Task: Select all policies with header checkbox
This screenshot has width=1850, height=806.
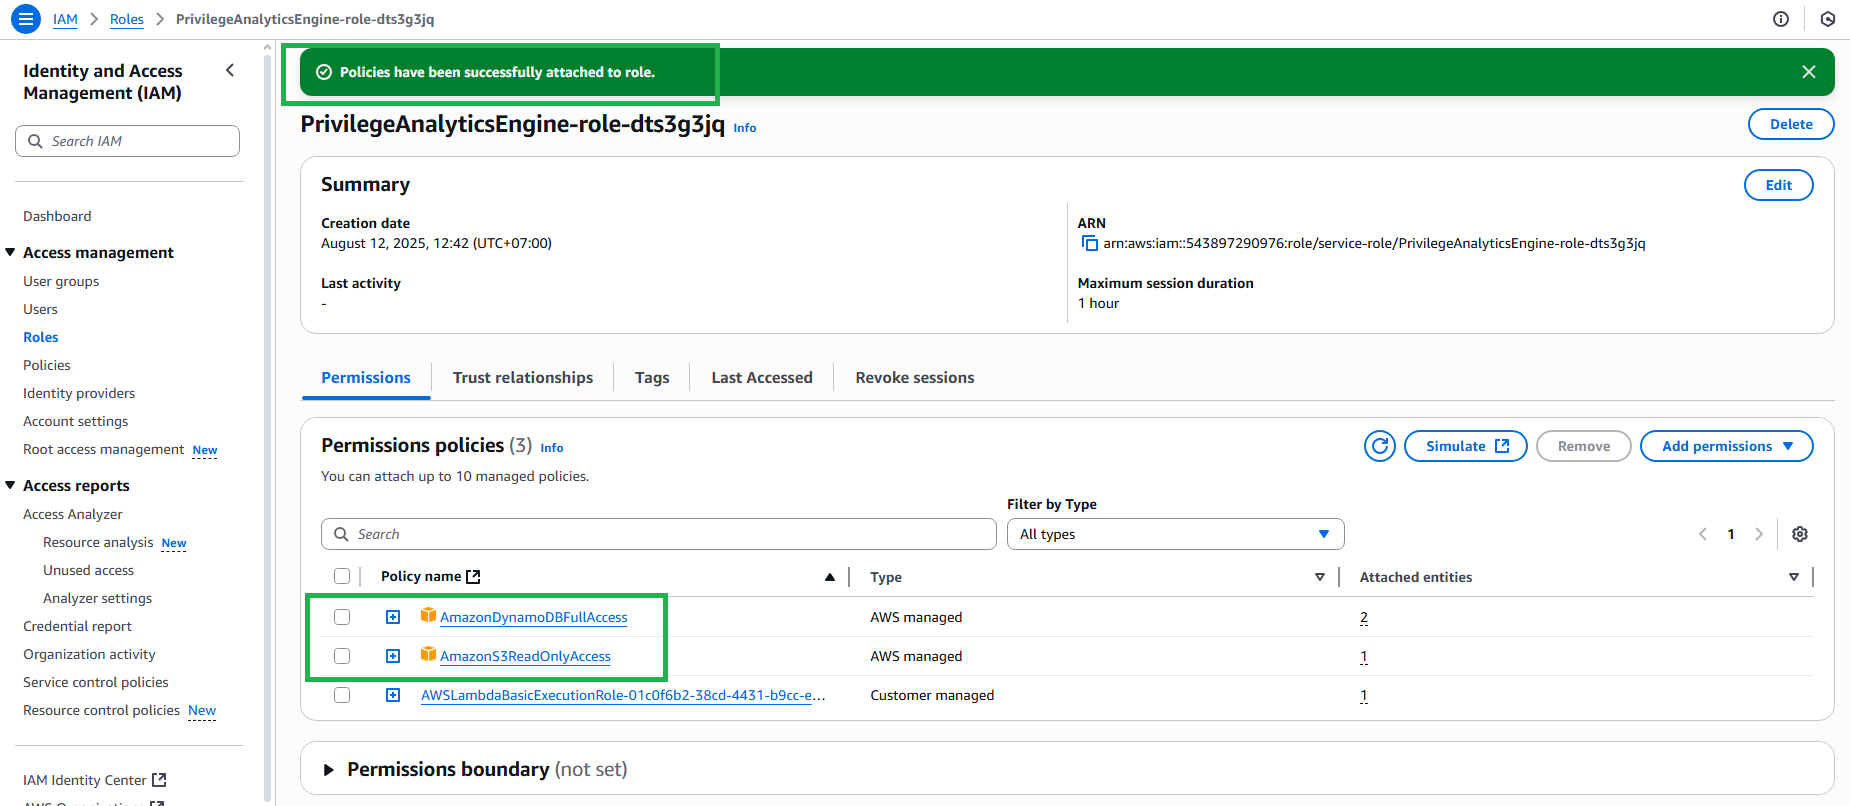Action: click(342, 576)
